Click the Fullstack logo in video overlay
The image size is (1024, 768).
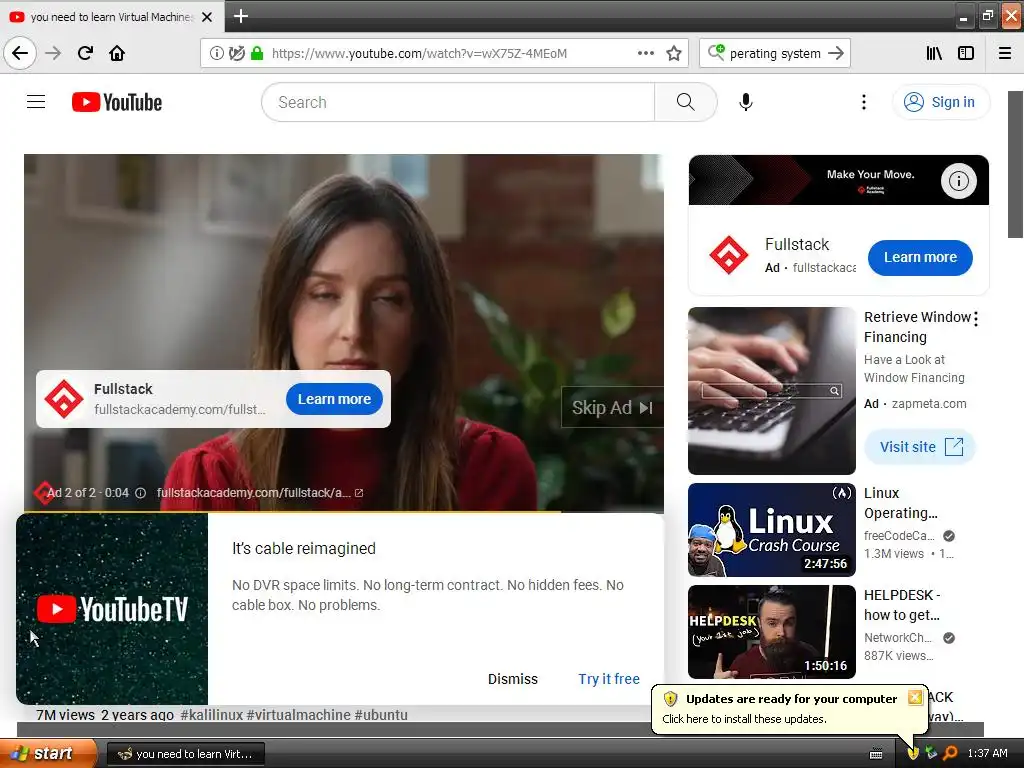coord(63,399)
